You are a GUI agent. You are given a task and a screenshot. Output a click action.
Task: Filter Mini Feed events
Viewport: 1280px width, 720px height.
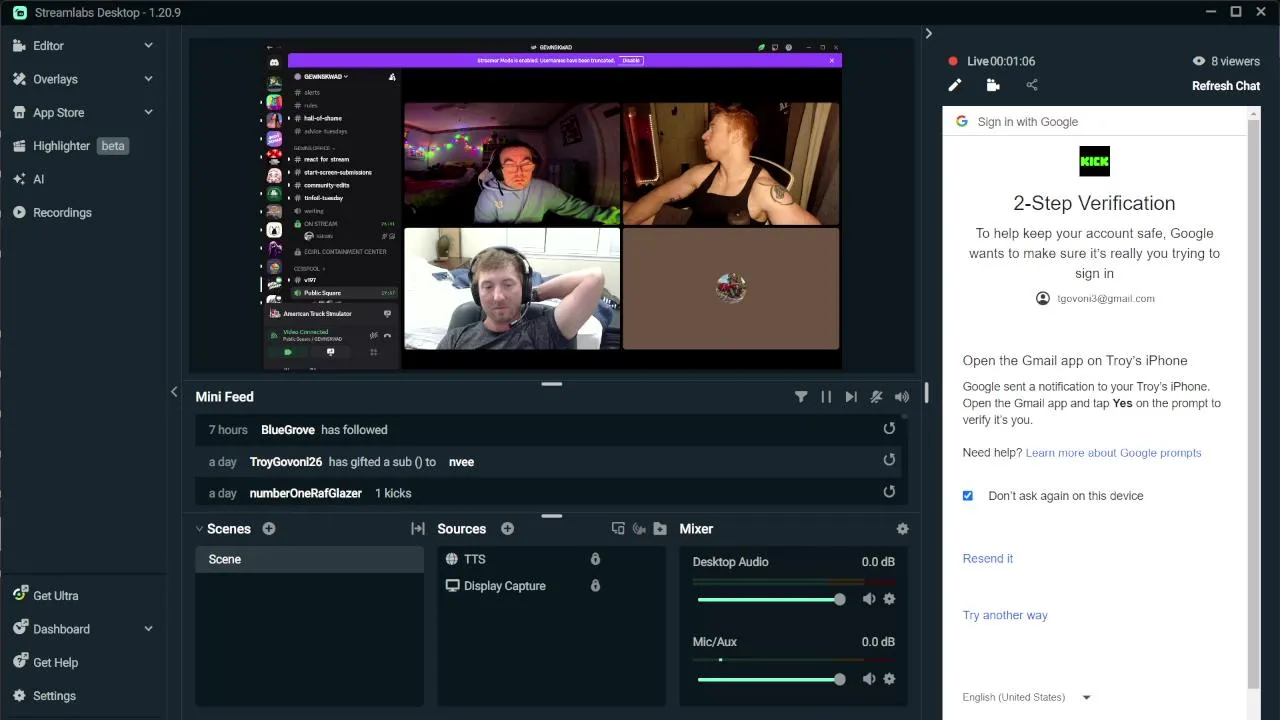click(x=801, y=397)
